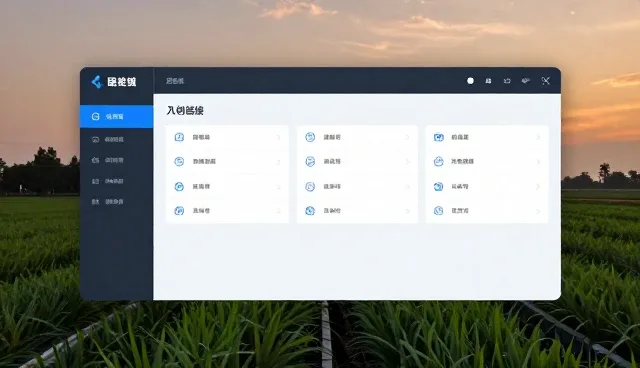The height and width of the screenshot is (368, 640).
Task: Click the icon in the middle card's second row
Action: [310, 162]
